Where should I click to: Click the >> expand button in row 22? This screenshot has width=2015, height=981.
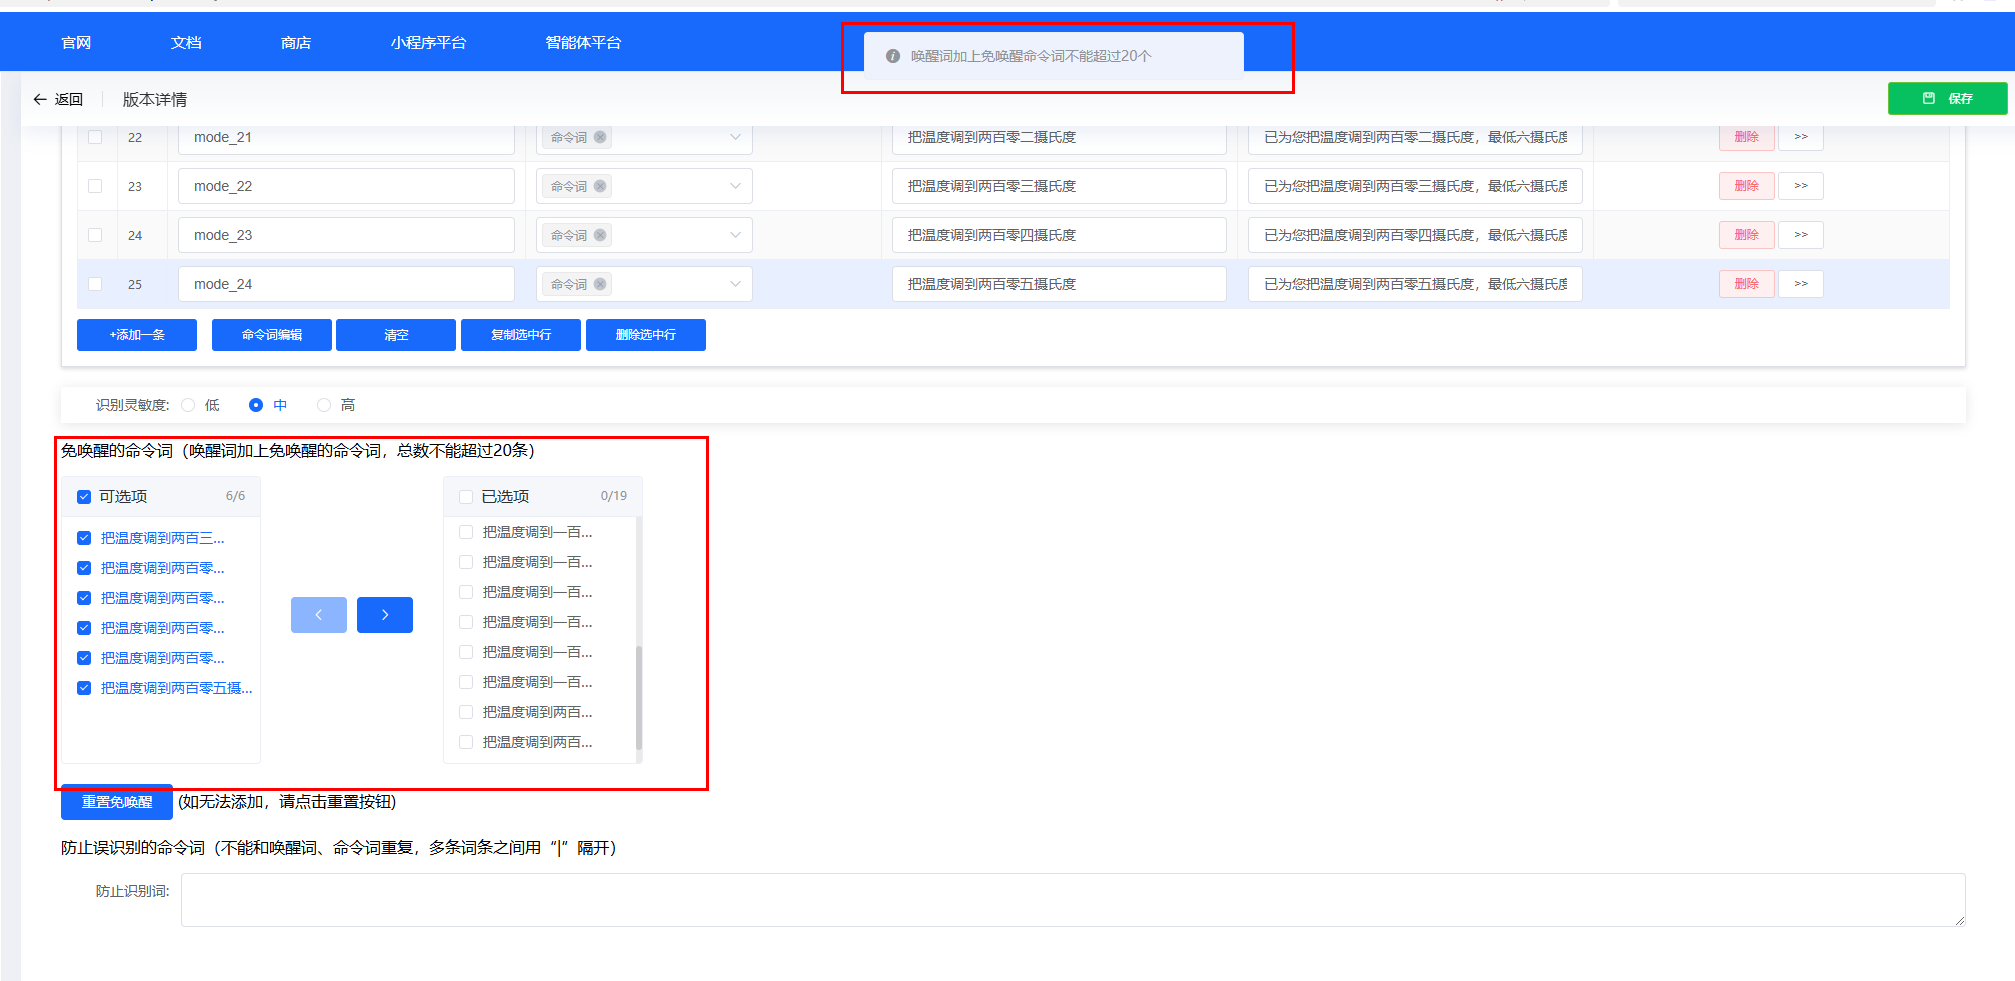pos(1800,137)
